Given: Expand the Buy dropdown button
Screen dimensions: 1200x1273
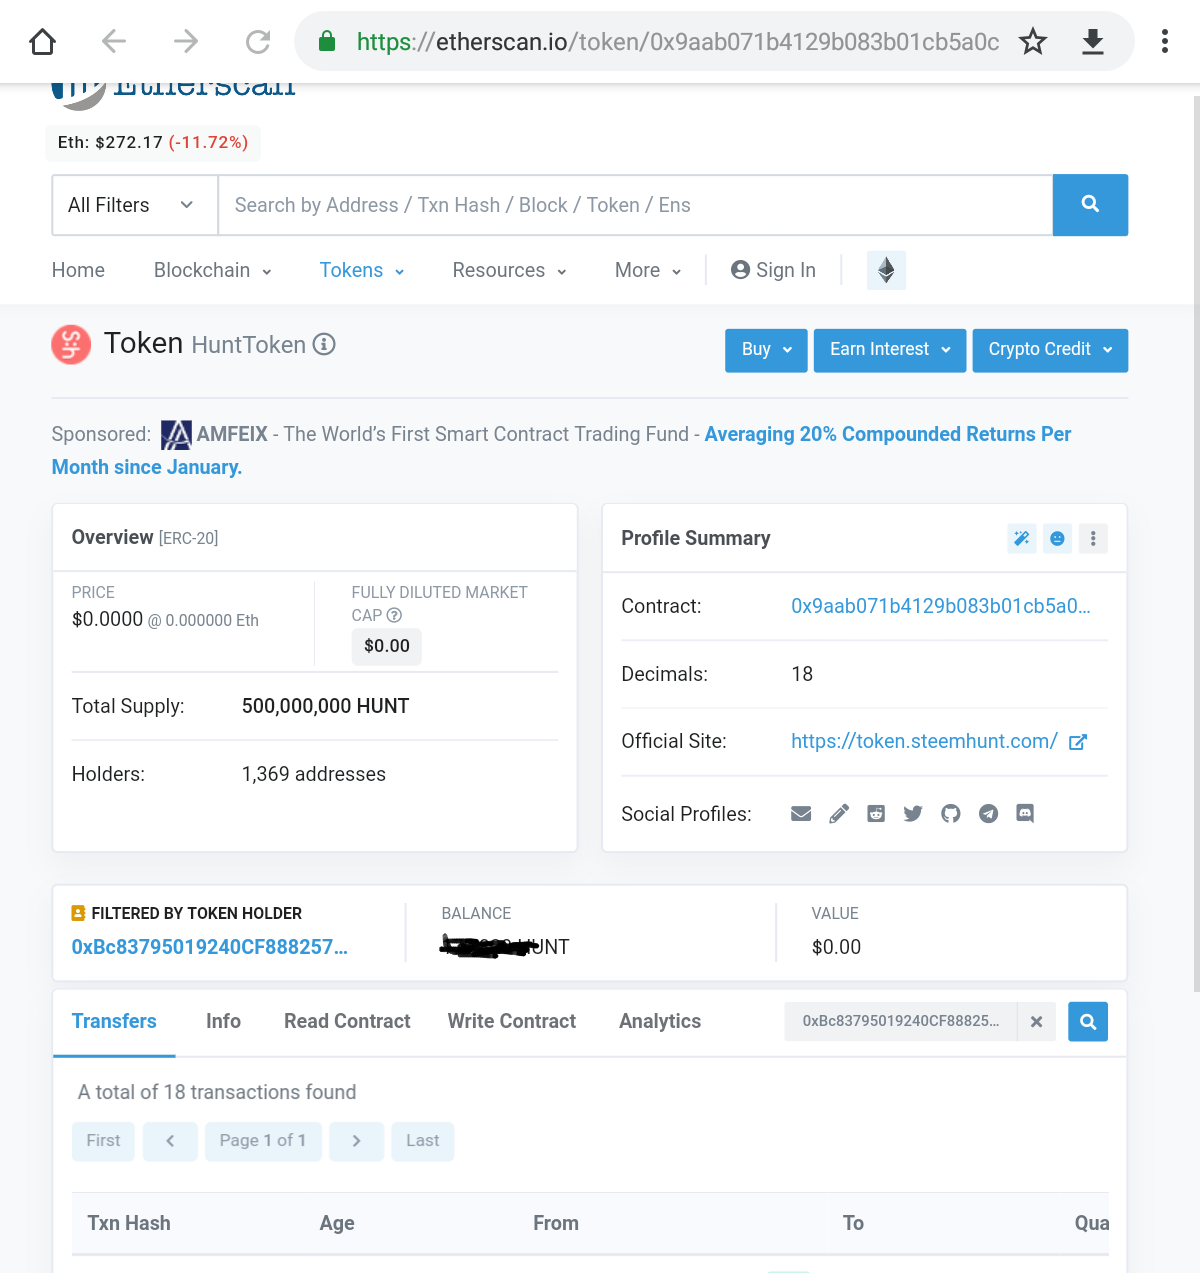Looking at the screenshot, I should coord(766,350).
